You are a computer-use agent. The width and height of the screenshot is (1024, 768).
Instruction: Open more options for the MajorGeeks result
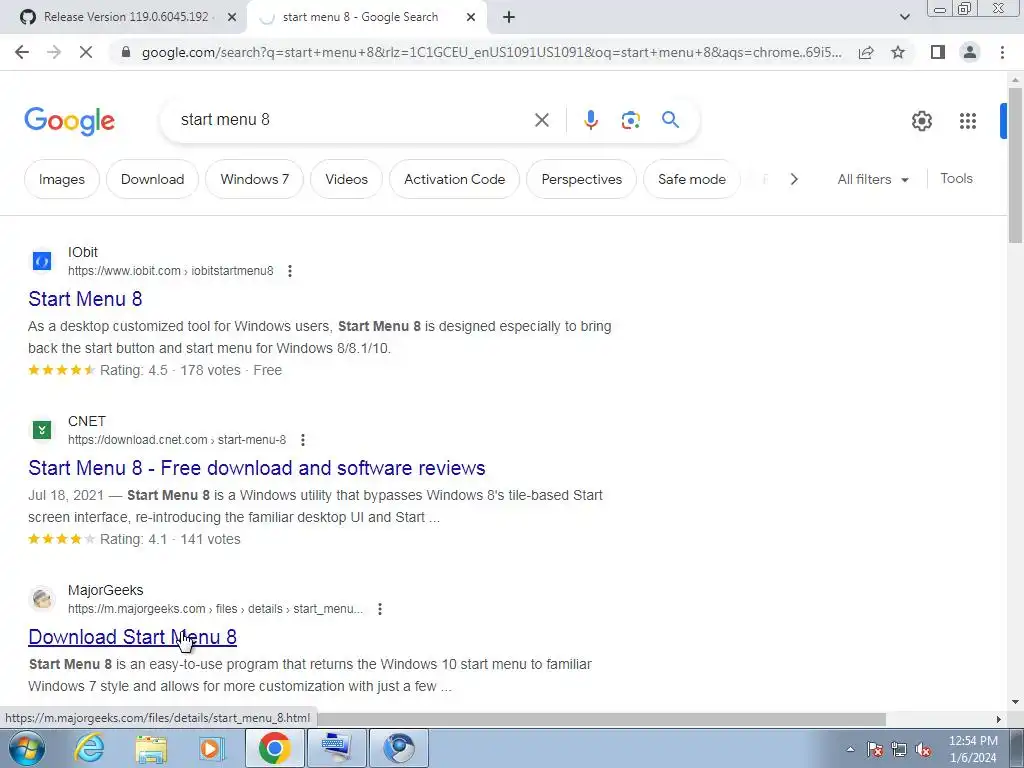pyautogui.click(x=379, y=609)
